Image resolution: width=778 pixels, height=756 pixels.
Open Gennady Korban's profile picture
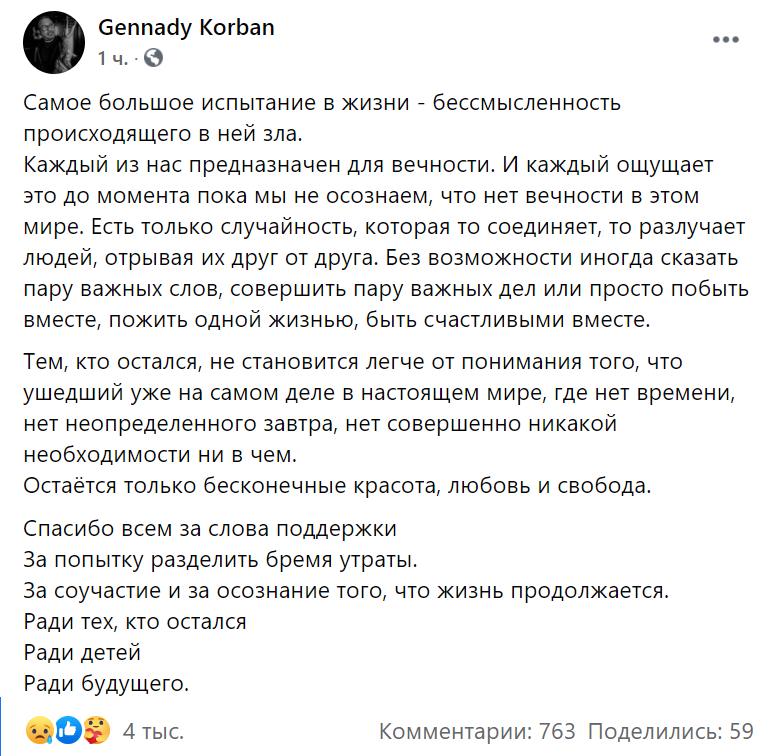[53, 42]
